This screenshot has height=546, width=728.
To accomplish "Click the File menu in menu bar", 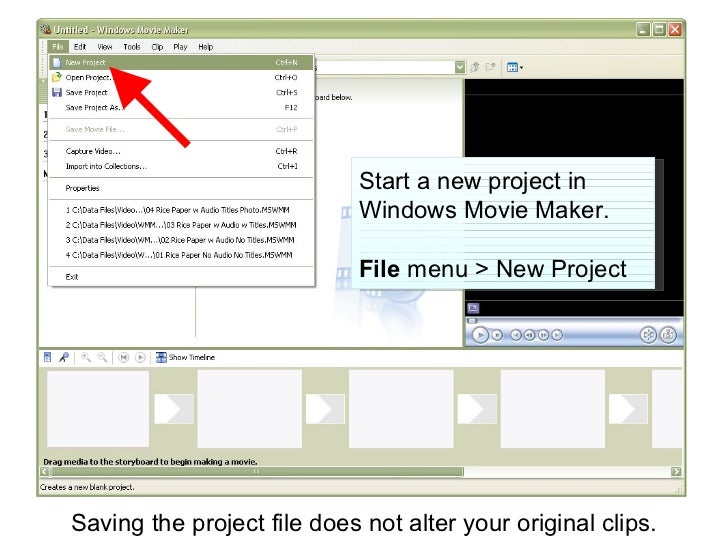I will 58,47.
